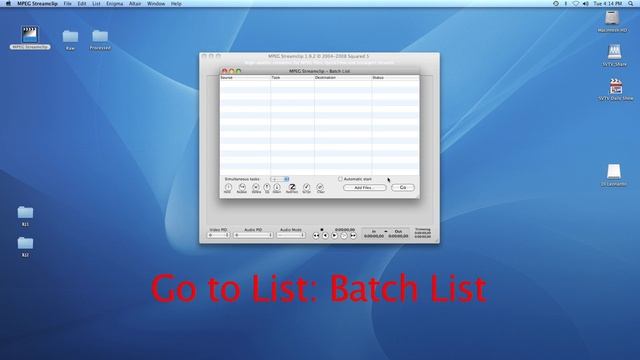Click the Redirect icon in Batch List
Image resolution: width=640 pixels, height=360 pixels.
292,188
